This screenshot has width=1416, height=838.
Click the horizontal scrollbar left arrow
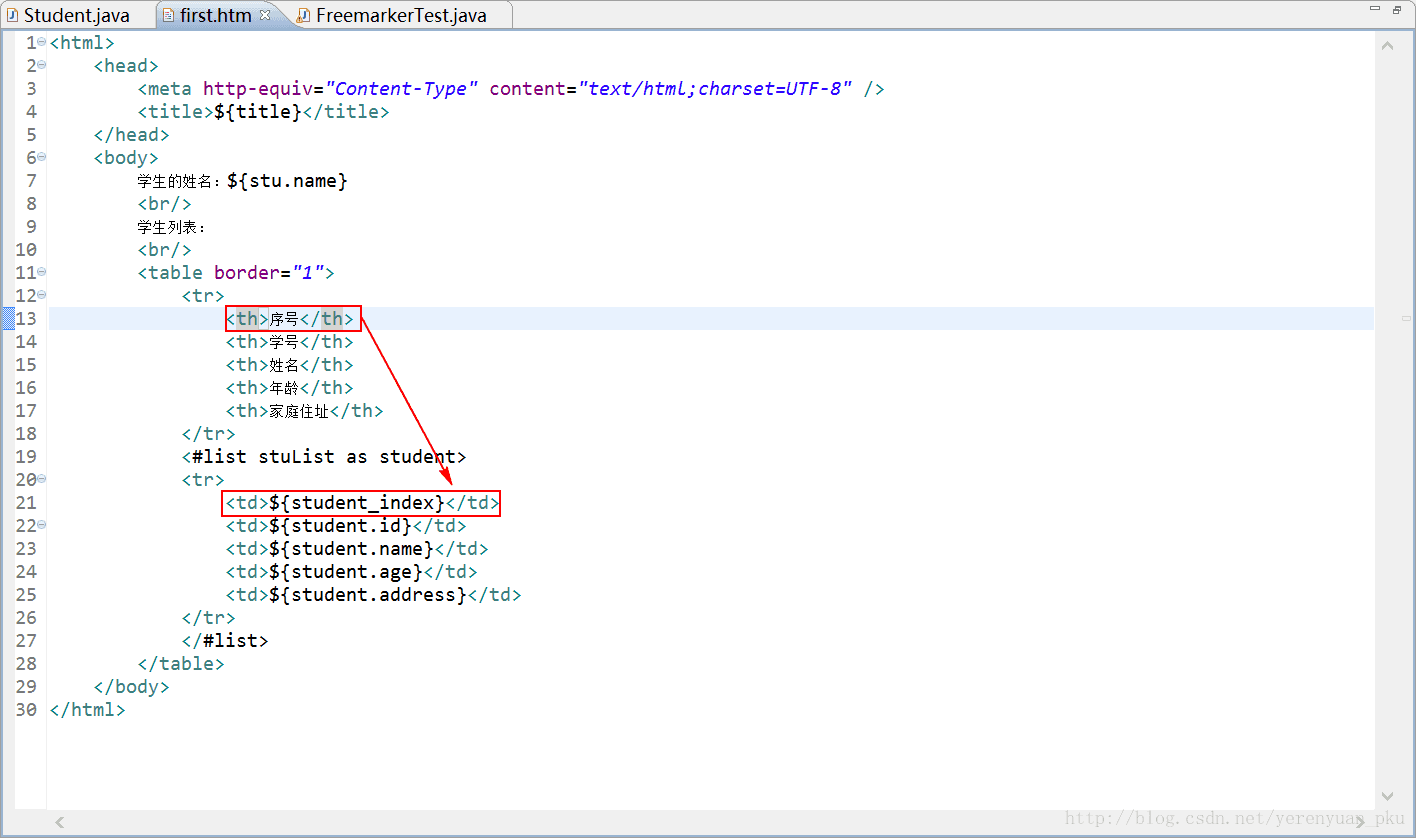tap(59, 822)
